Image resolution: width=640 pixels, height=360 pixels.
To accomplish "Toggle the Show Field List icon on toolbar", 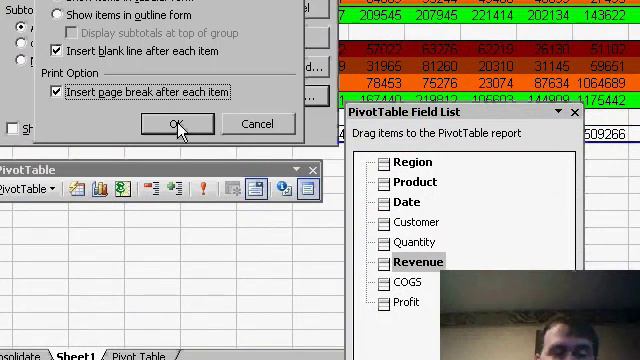I will coord(308,189).
